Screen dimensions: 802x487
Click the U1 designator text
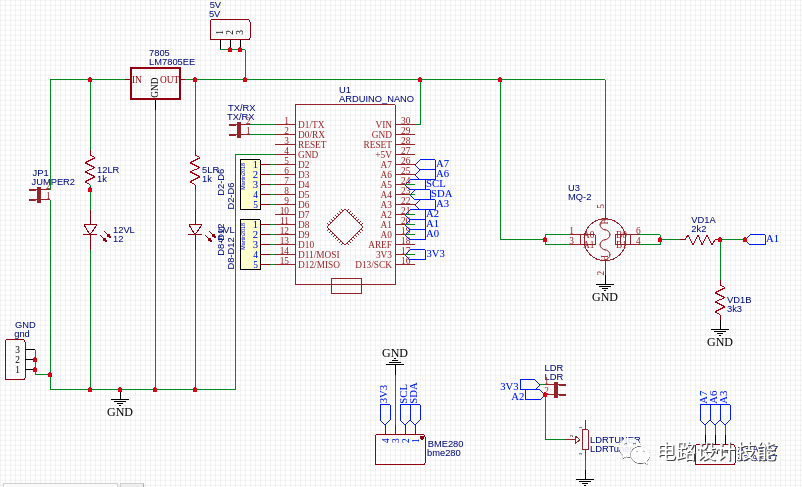click(345, 90)
